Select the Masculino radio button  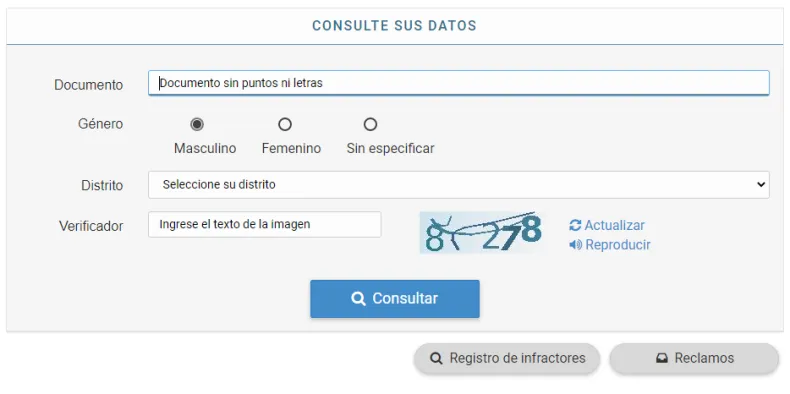tap(197, 124)
